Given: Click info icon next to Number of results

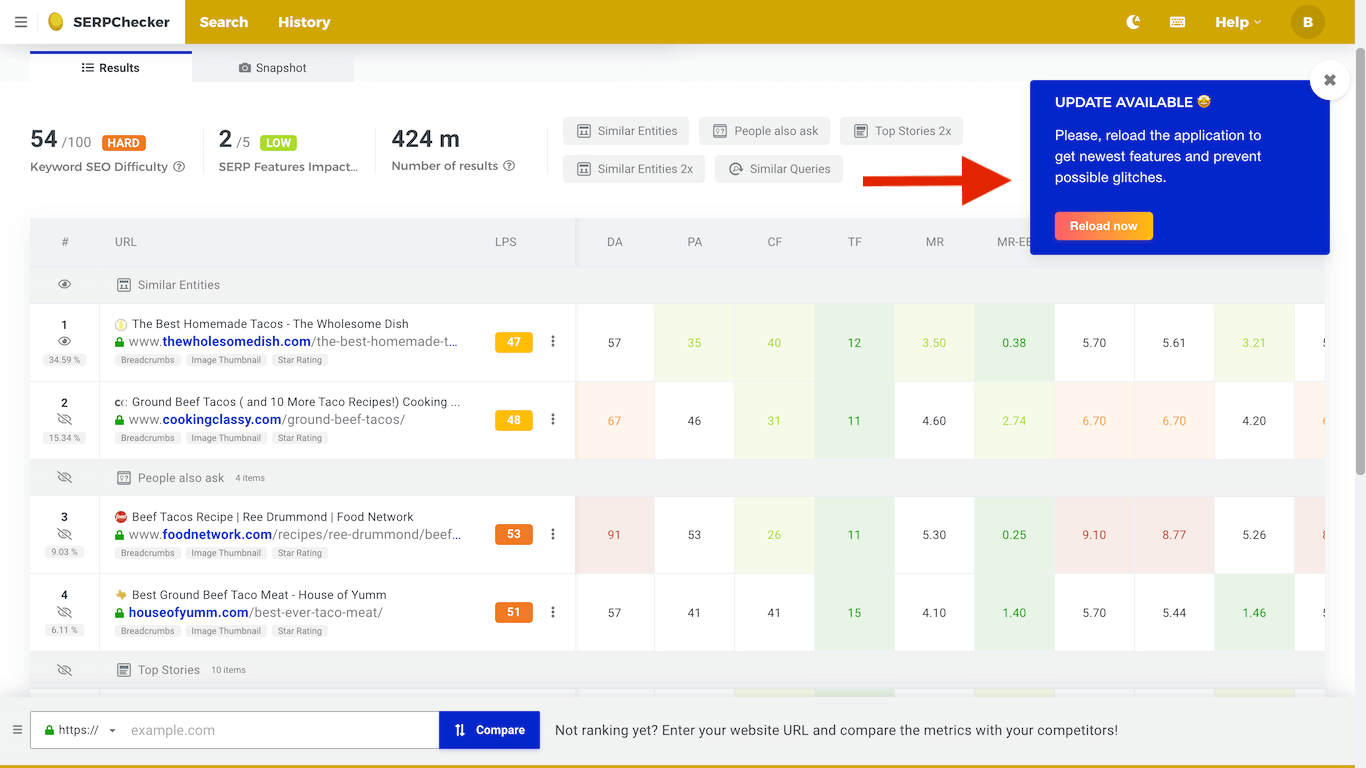Looking at the screenshot, I should point(509,166).
